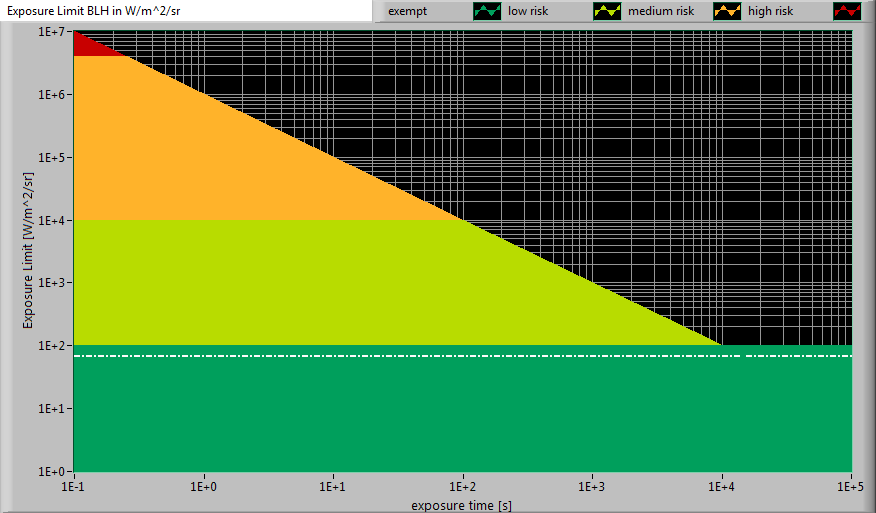The height and width of the screenshot is (513, 876).
Task: Select the 'exempt' legend label
Action: click(407, 11)
